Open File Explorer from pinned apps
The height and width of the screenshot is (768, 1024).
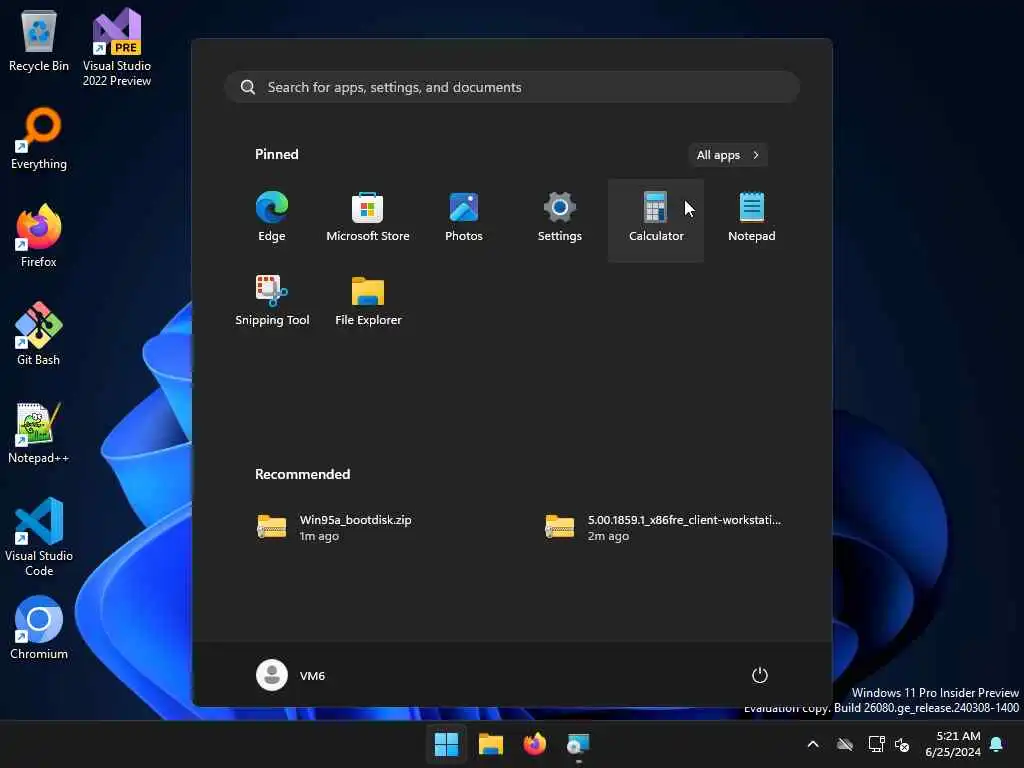click(368, 302)
